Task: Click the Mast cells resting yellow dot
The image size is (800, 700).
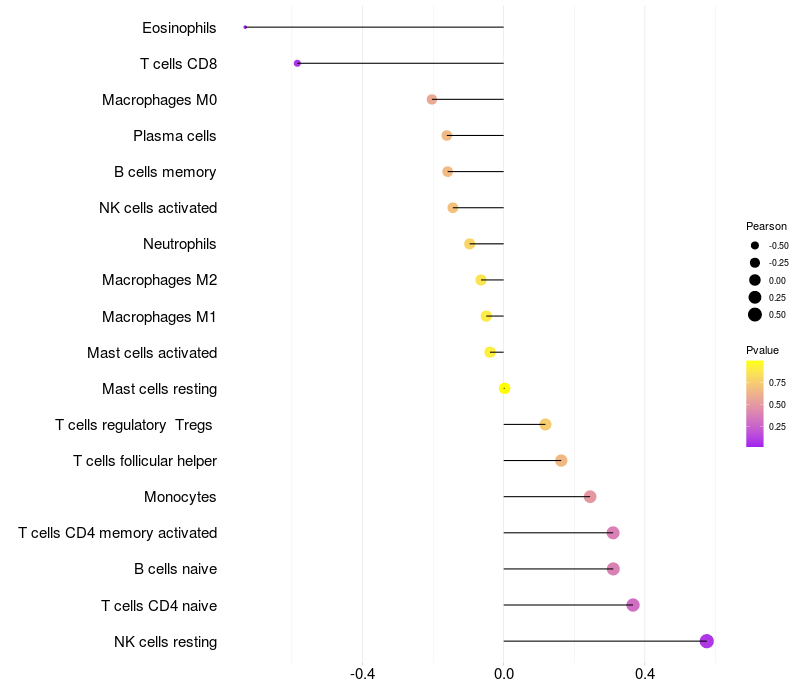Action: (x=504, y=388)
